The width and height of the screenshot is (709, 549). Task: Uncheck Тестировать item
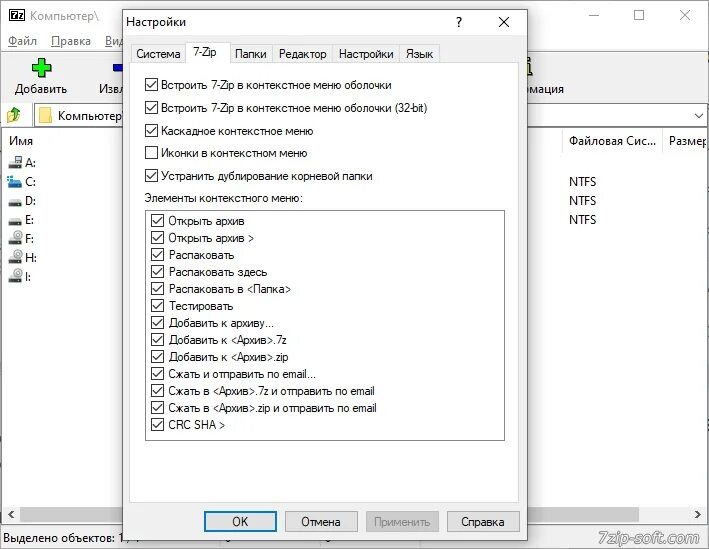point(157,306)
